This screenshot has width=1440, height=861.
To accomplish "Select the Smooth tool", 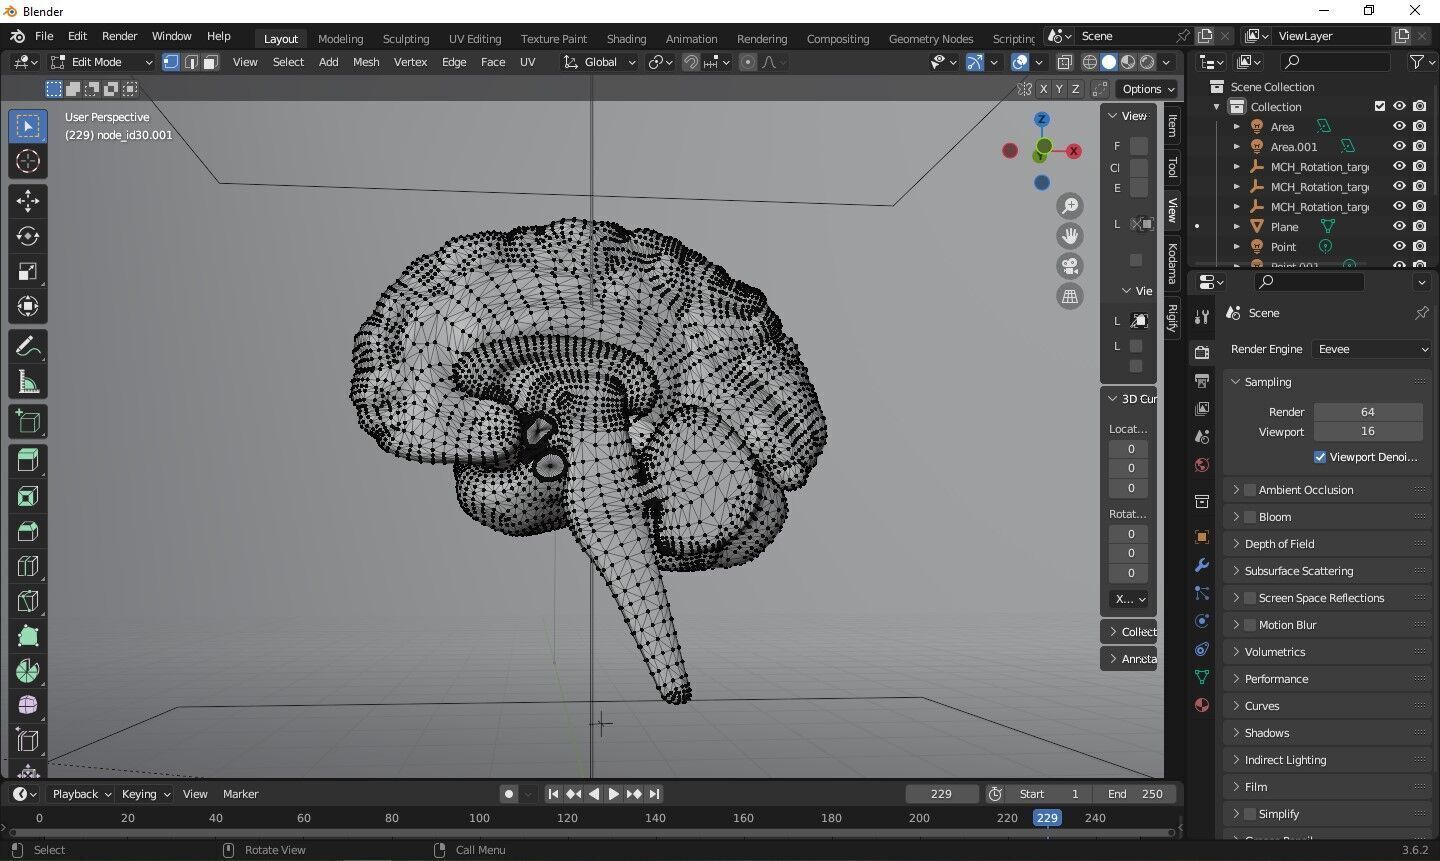I will tap(28, 706).
